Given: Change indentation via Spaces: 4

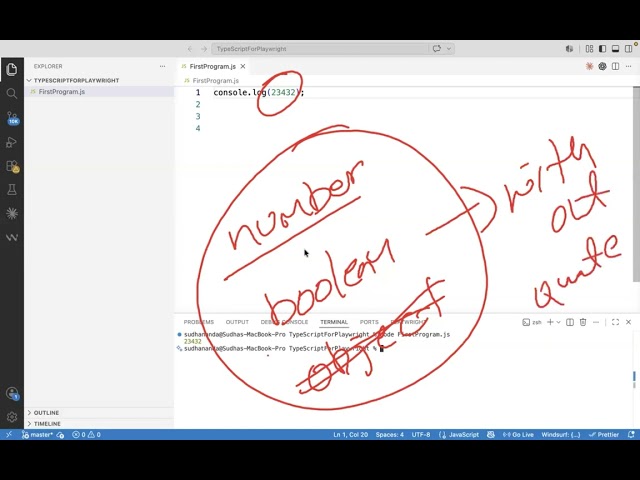Looking at the screenshot, I should coord(390,435).
